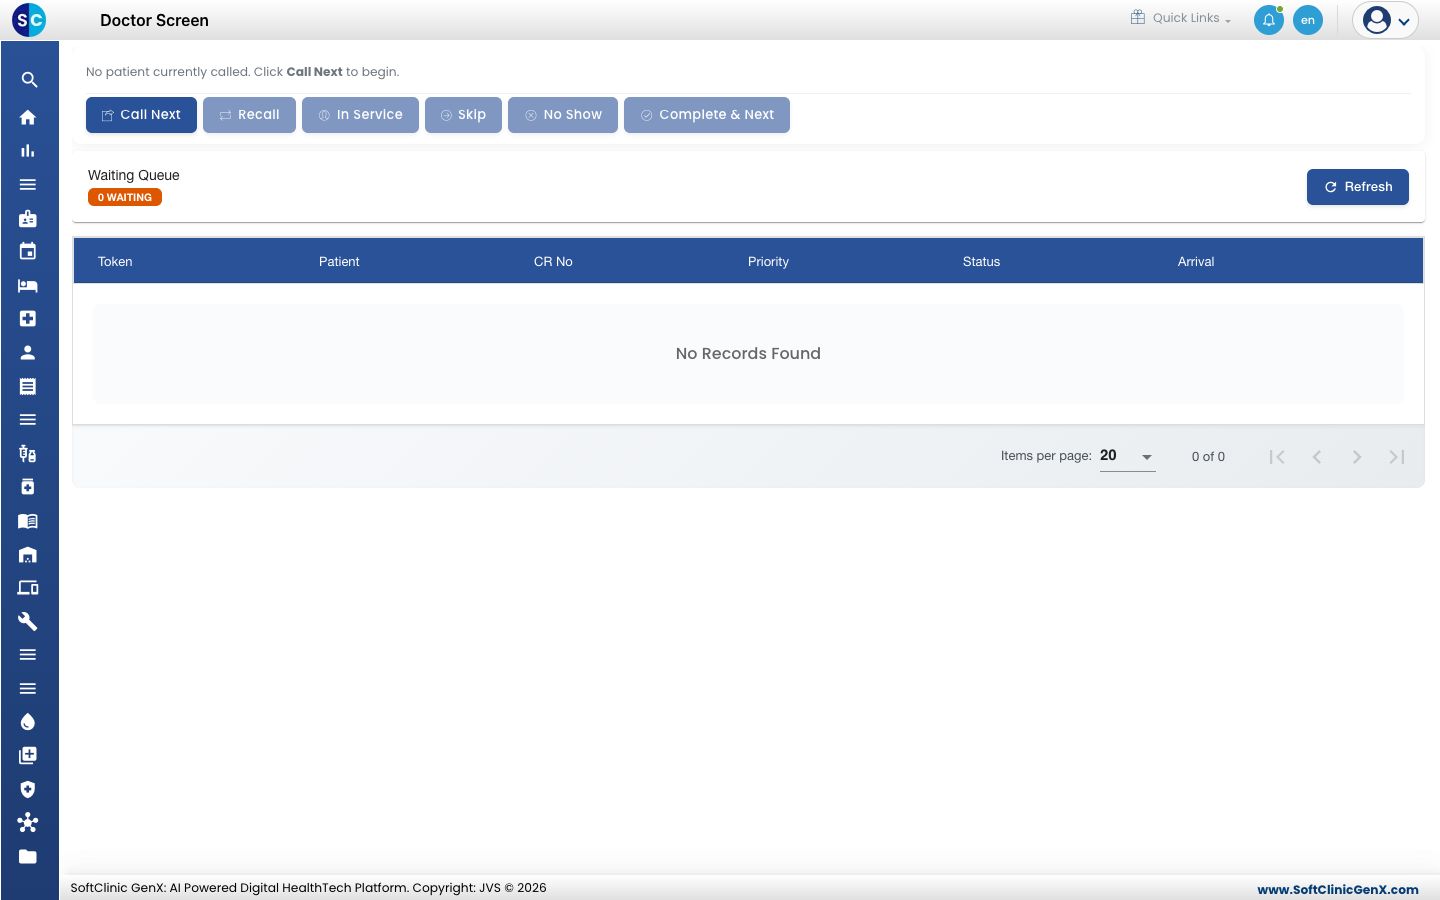The height and width of the screenshot is (900, 1440).
Task: Click the notification bell icon
Action: click(1268, 20)
